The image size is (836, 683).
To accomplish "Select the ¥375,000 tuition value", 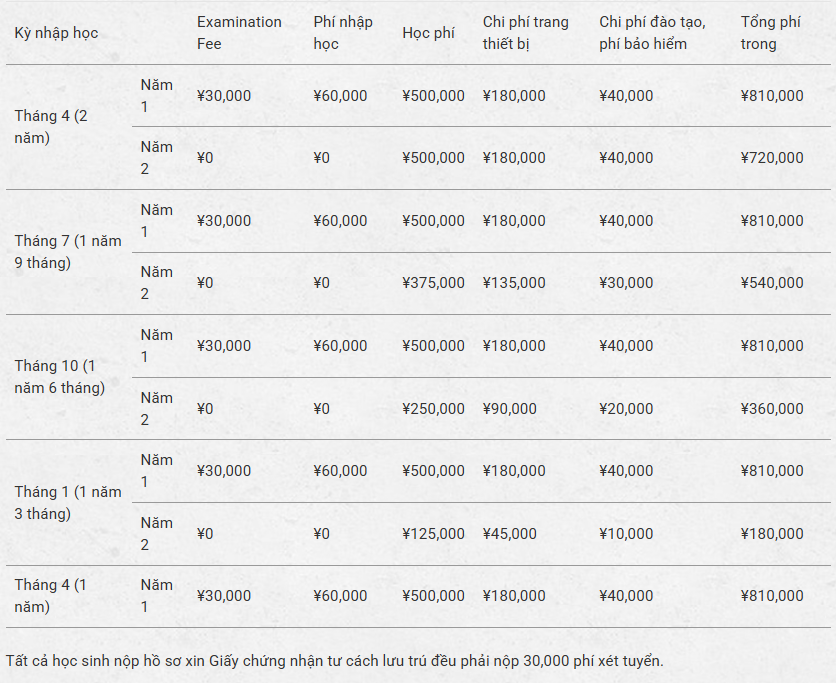I will pyautogui.click(x=433, y=283).
